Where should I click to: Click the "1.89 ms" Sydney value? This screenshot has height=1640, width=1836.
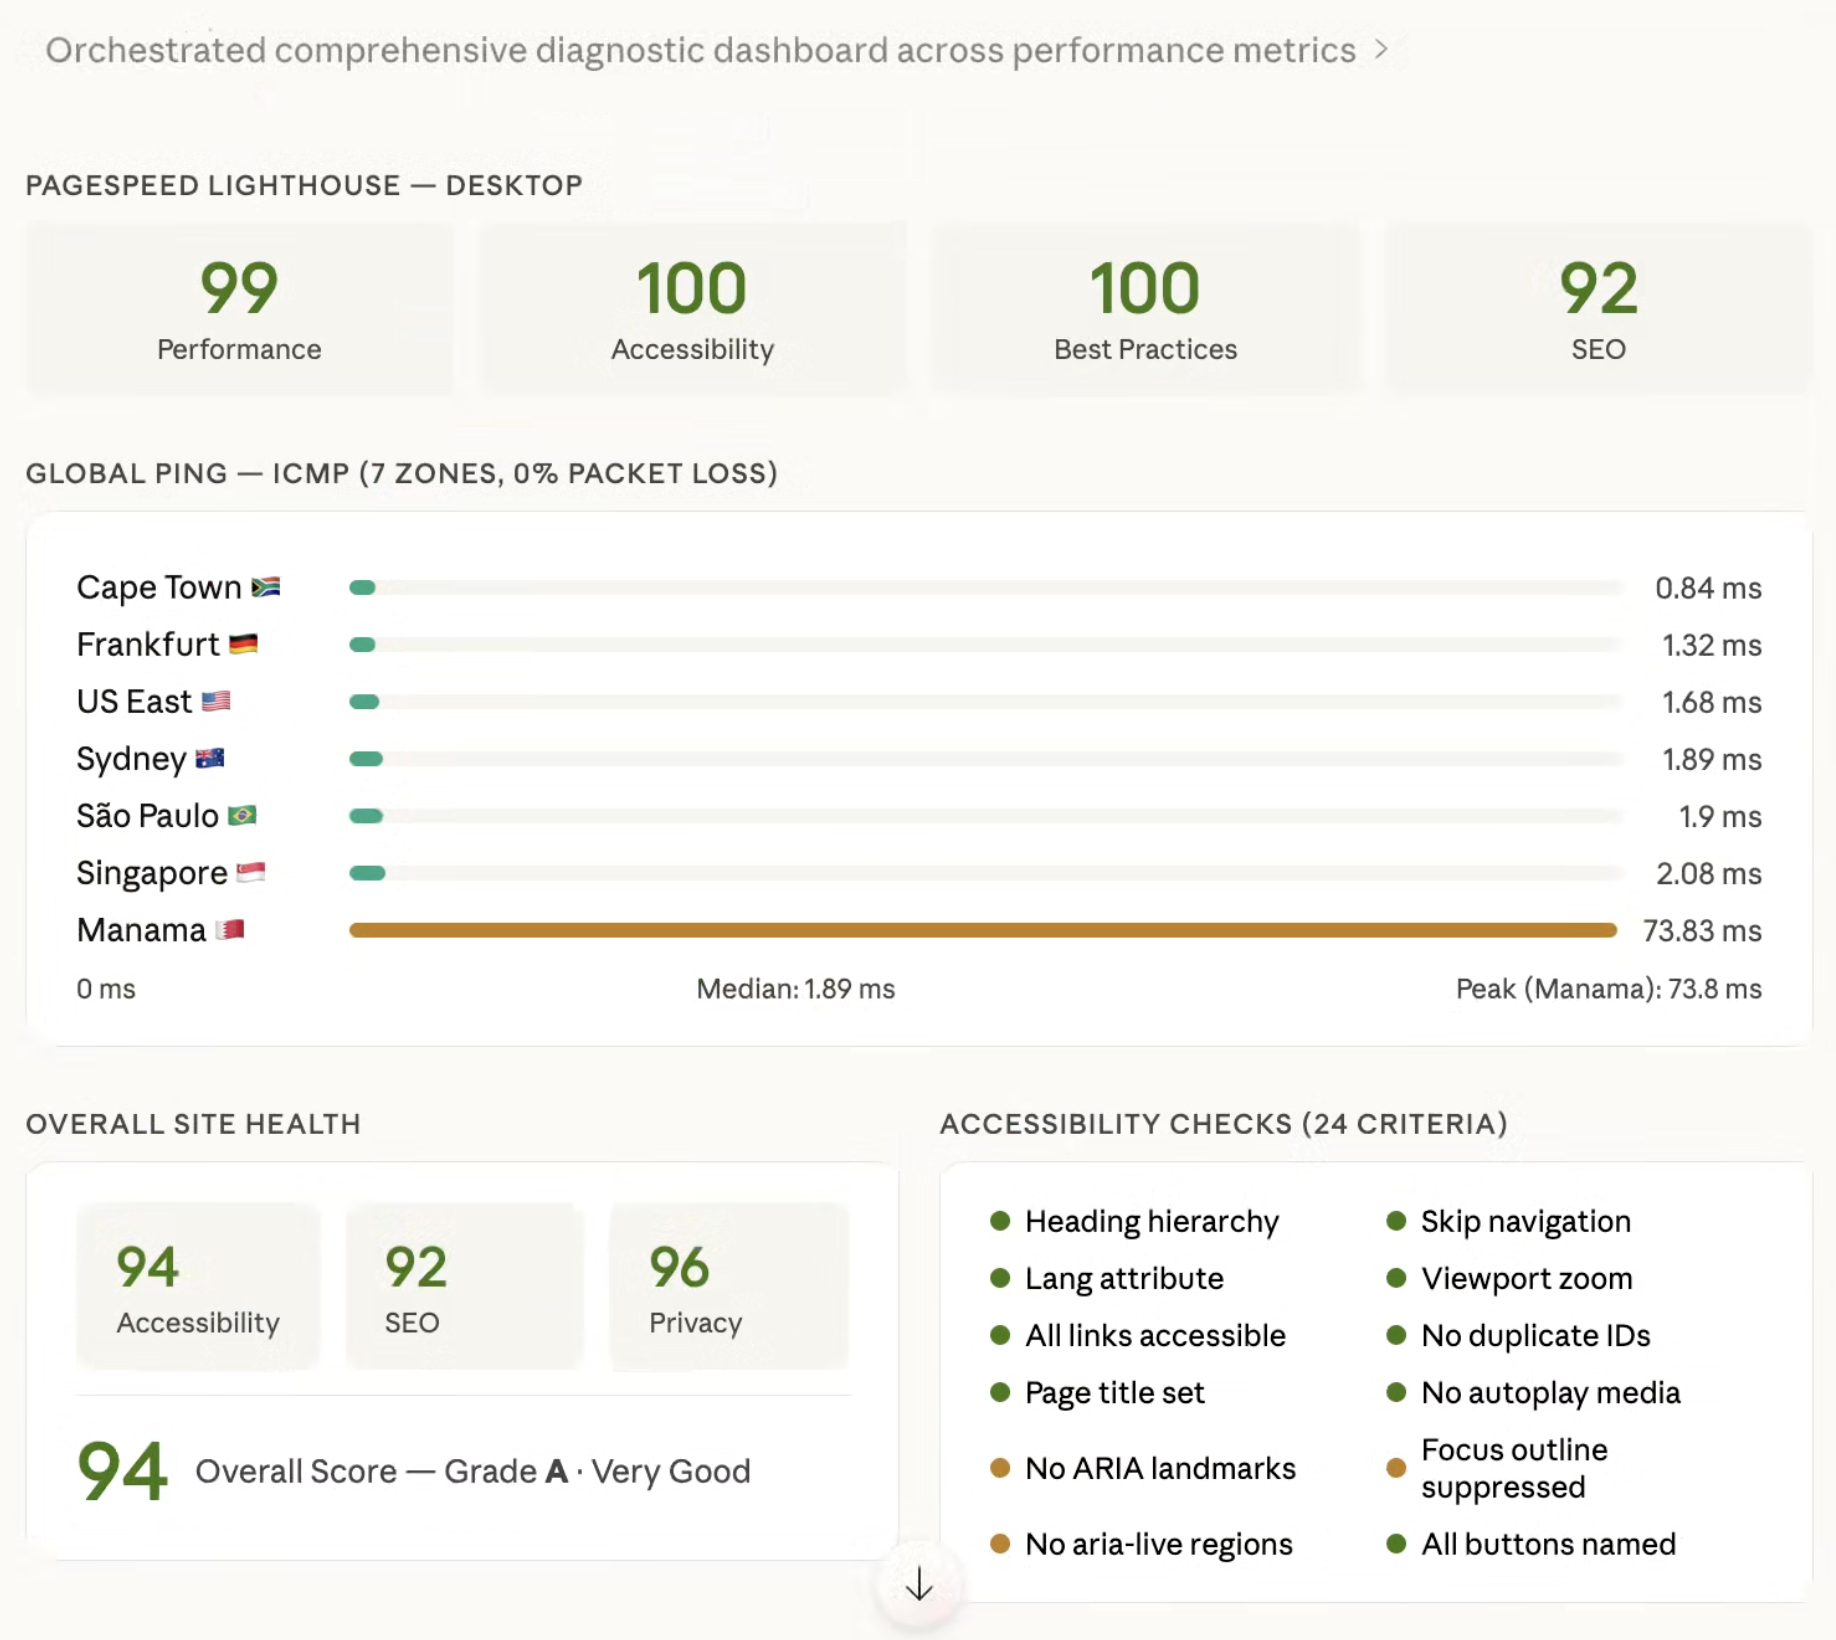(x=1712, y=759)
